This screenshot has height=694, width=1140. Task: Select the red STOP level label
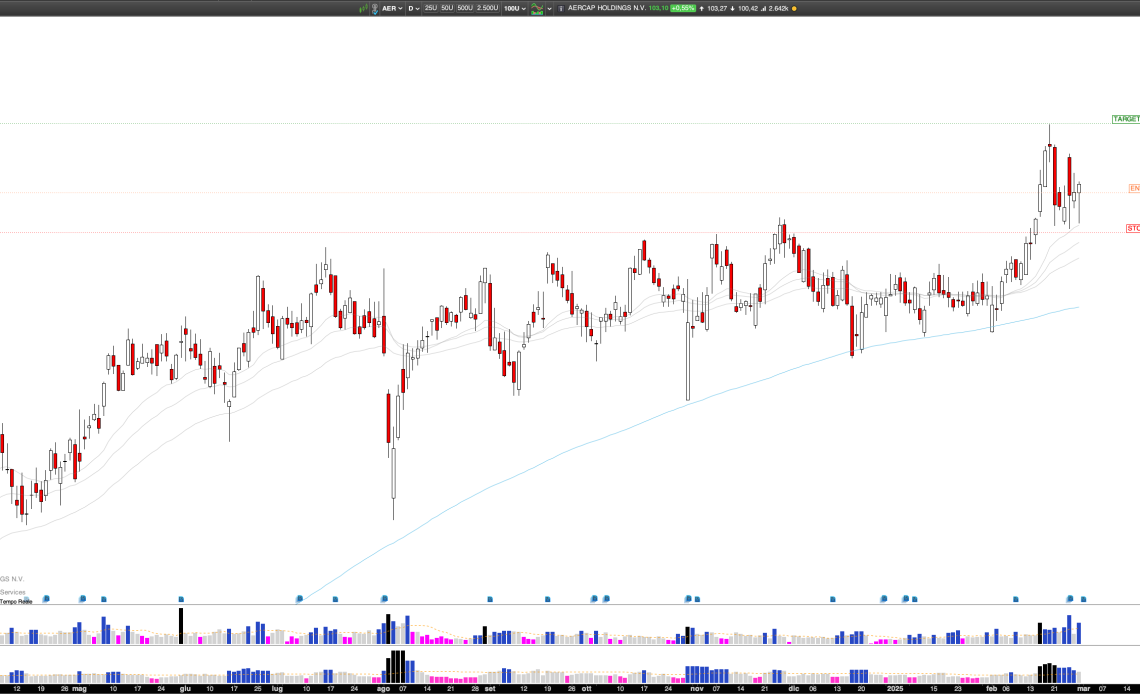pos(1132,228)
